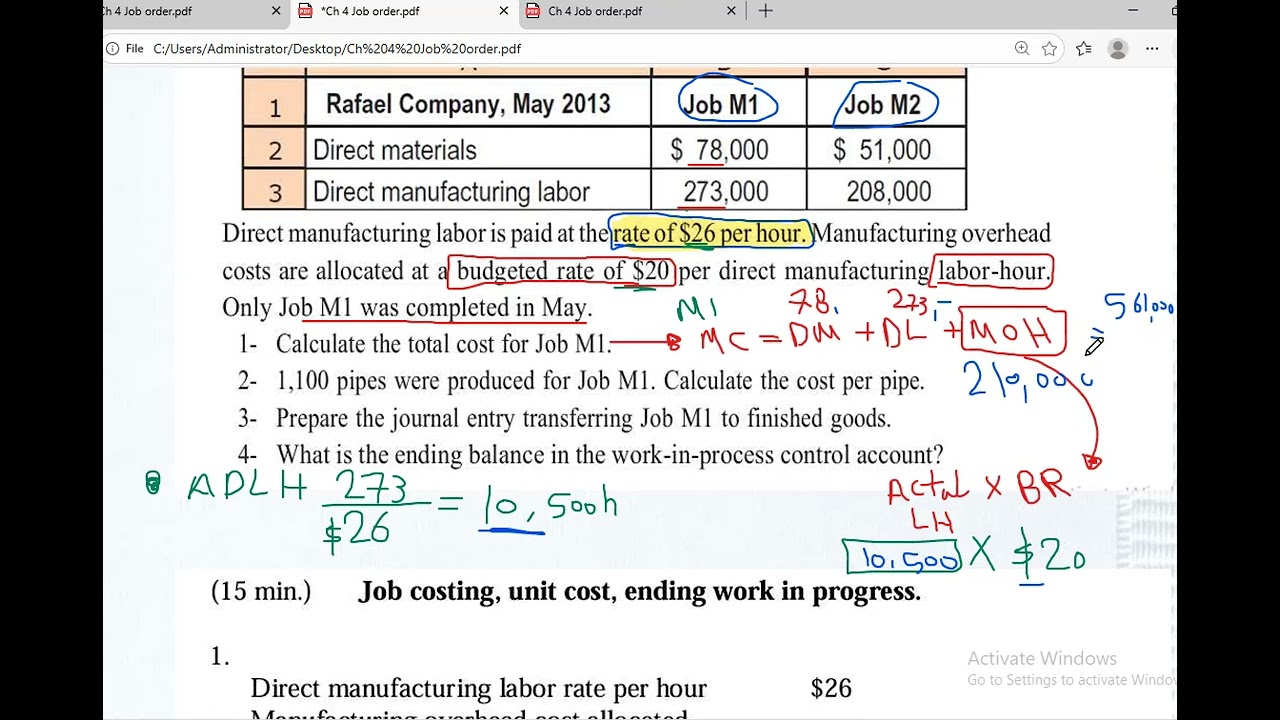Open a new browser tab
Screen dimensions: 1280x720
pyautogui.click(x=765, y=11)
